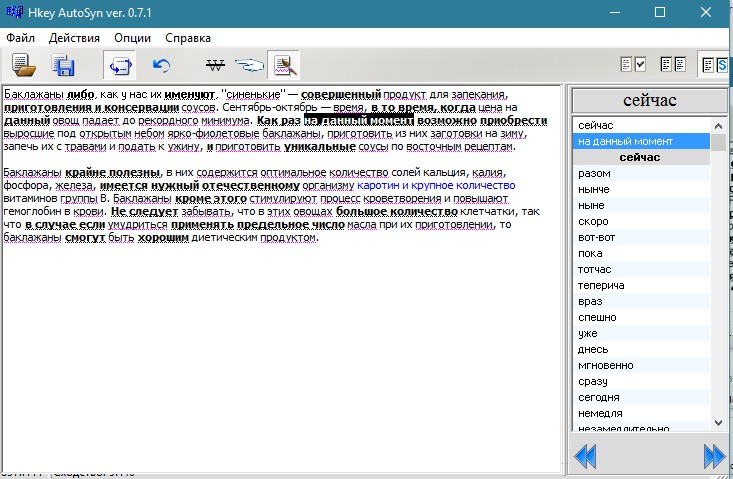
Task: Click bold word 'именуют' in first line
Action: (x=189, y=94)
